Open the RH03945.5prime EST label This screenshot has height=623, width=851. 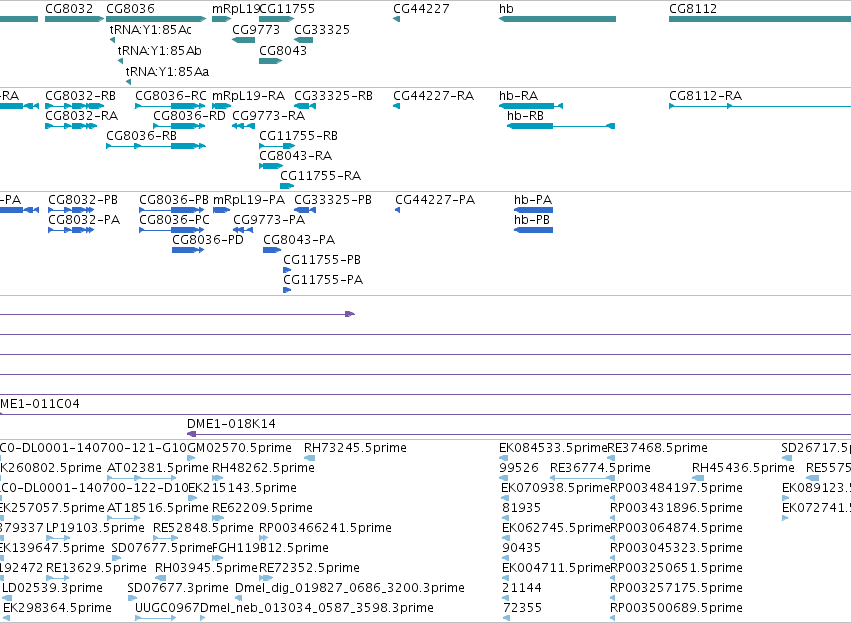[x=206, y=568]
